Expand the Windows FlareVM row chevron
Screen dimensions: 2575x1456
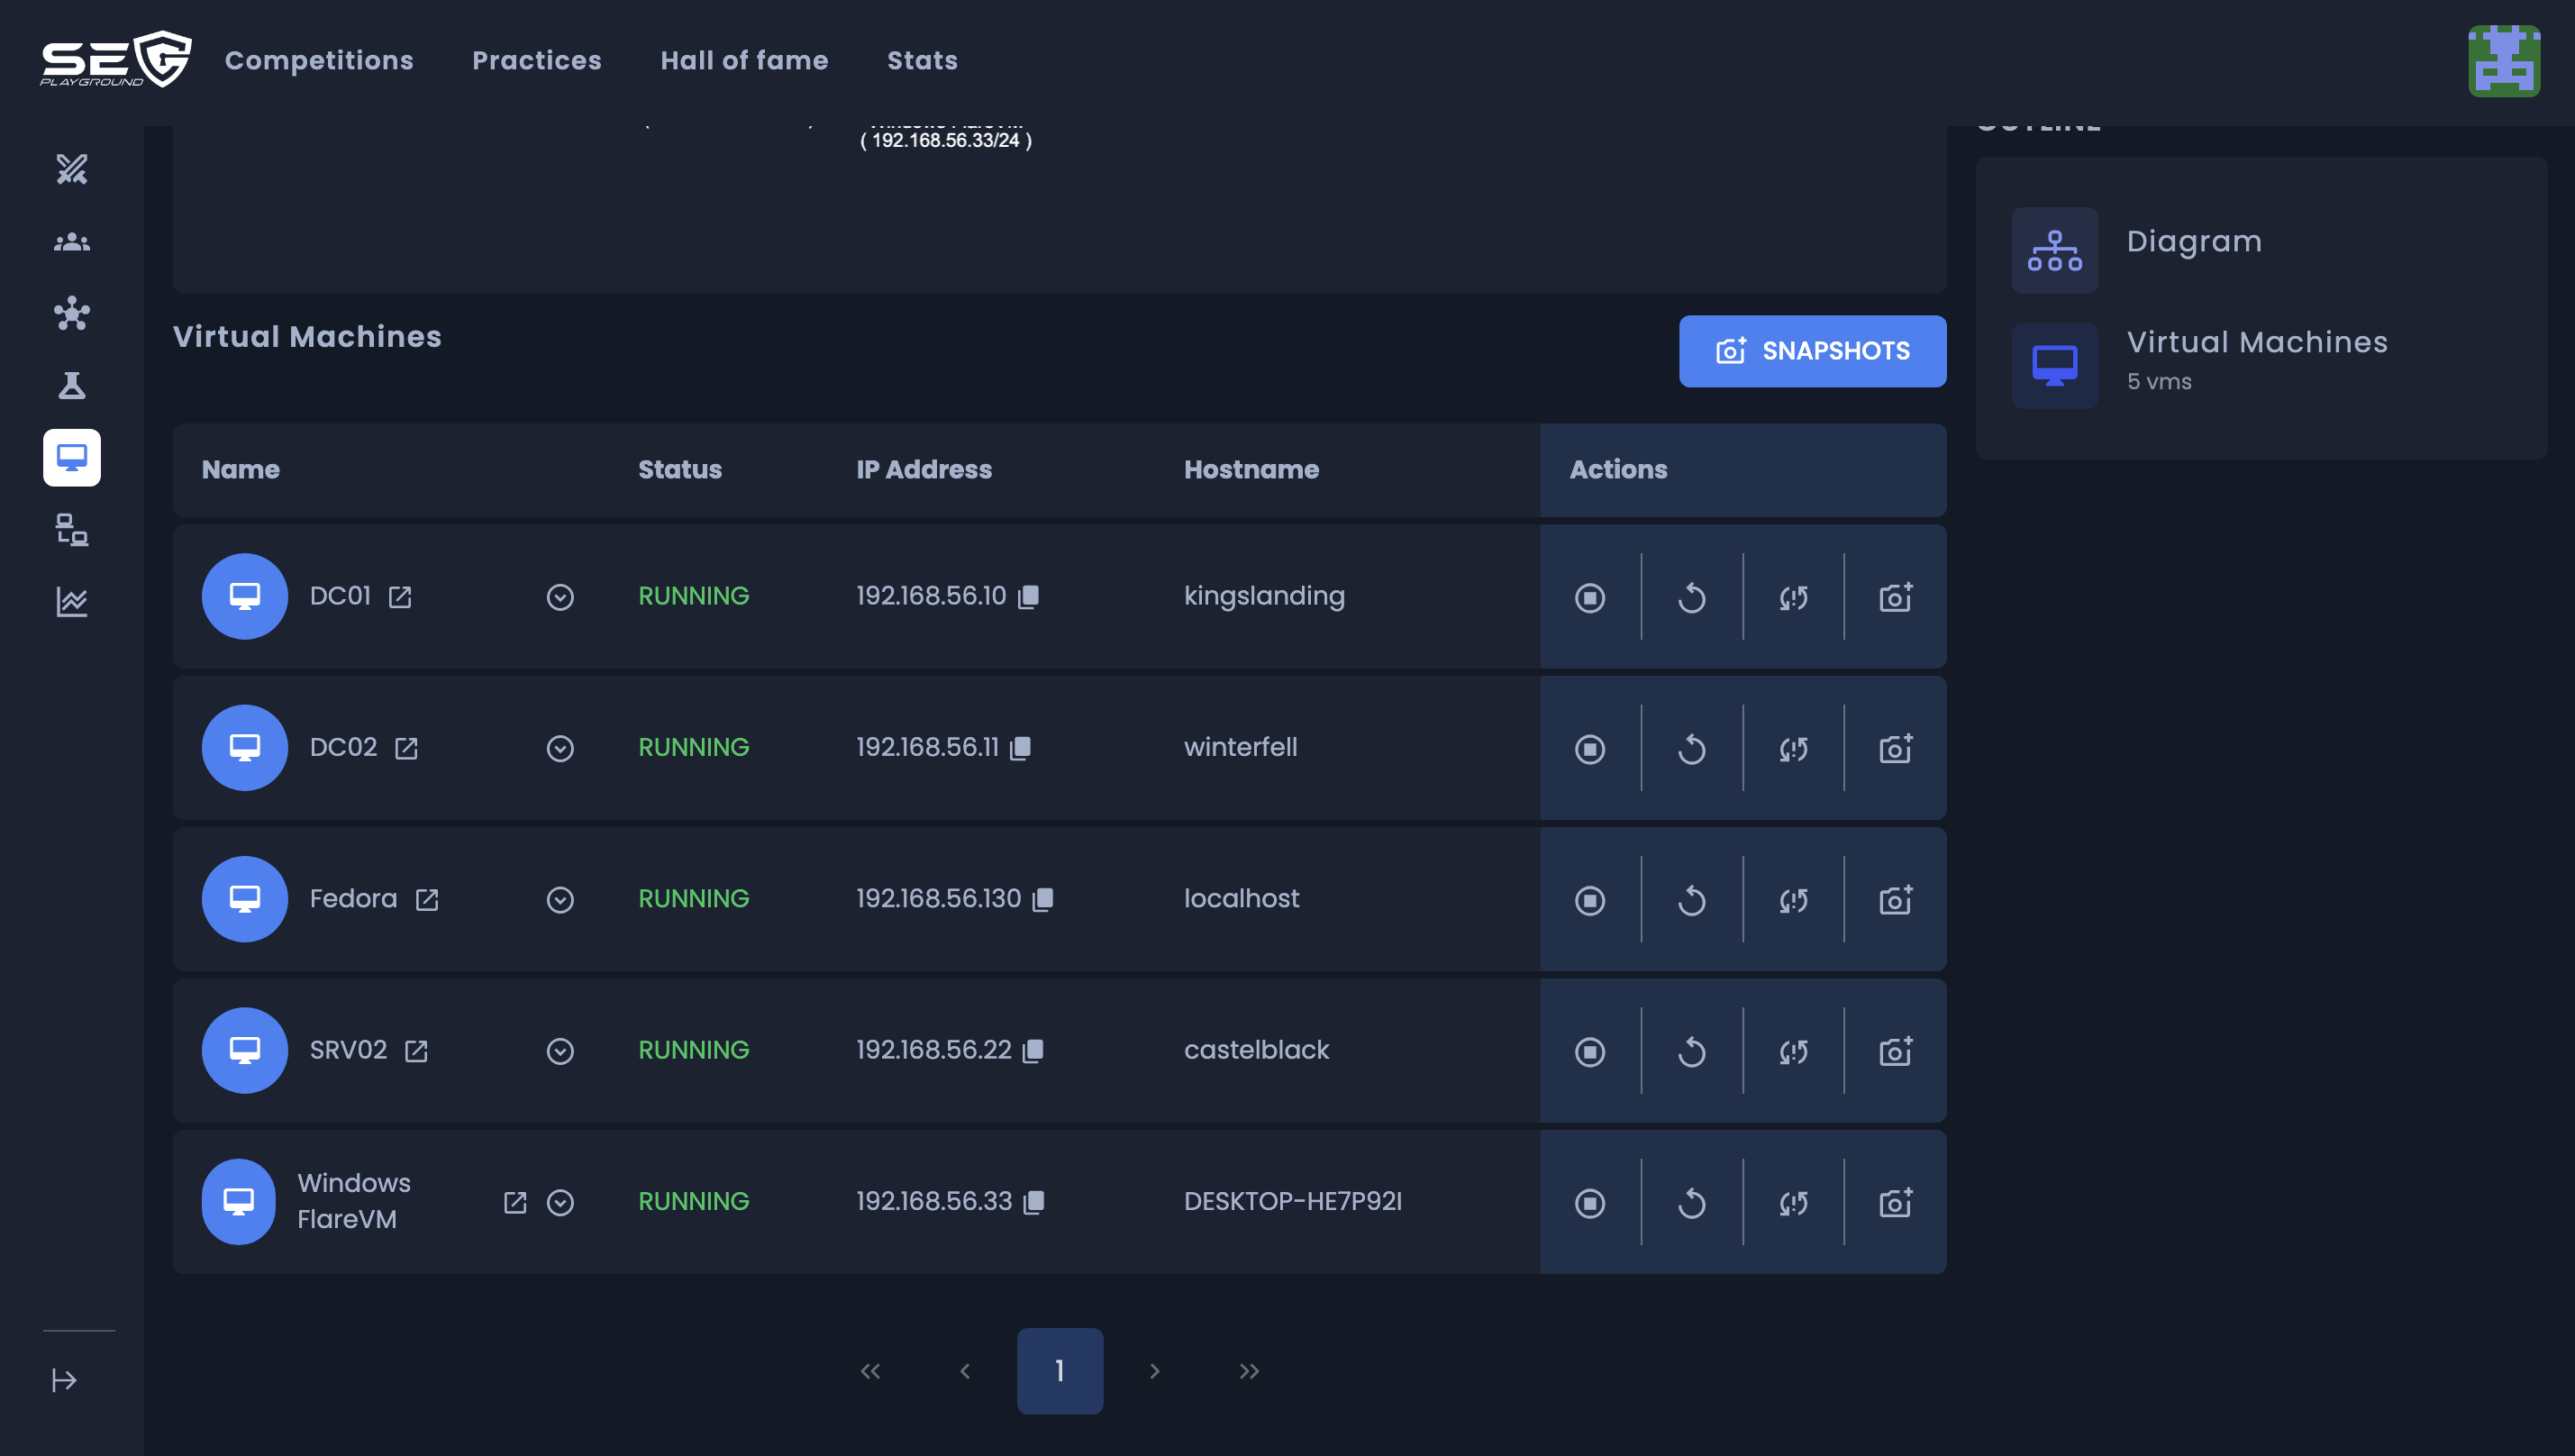coord(560,1202)
